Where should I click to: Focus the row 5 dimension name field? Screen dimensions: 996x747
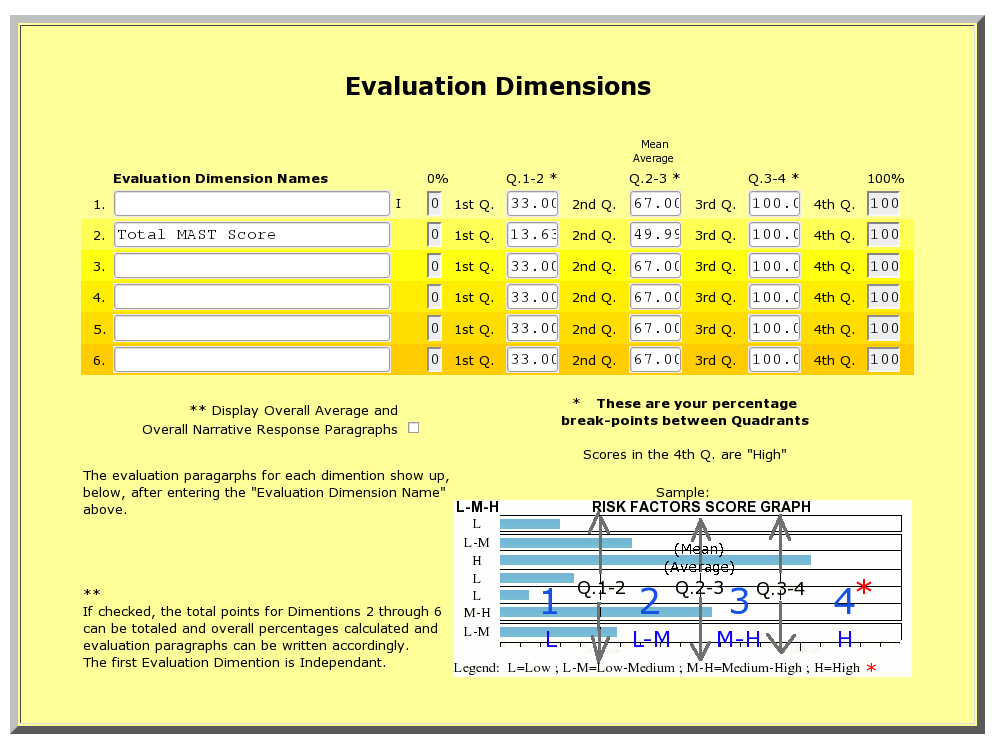(x=252, y=328)
